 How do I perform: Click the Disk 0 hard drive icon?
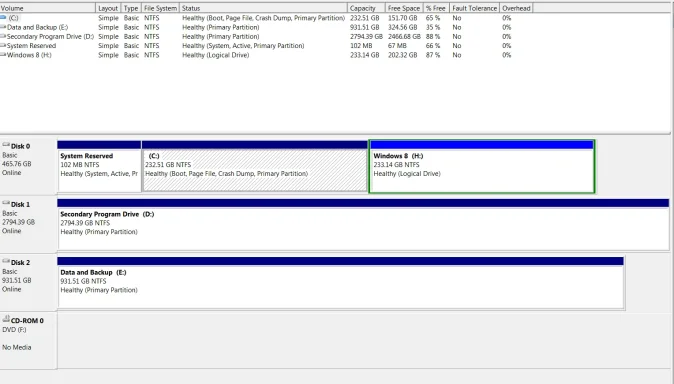click(6, 145)
